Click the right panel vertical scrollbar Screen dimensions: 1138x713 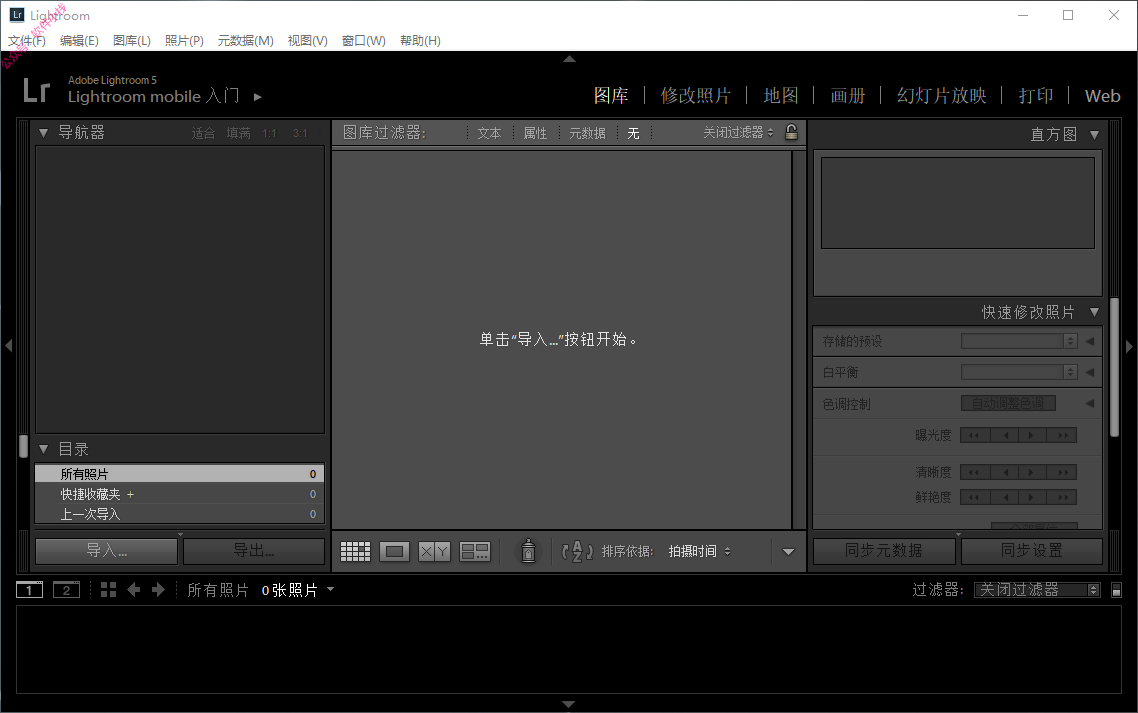coord(1114,367)
